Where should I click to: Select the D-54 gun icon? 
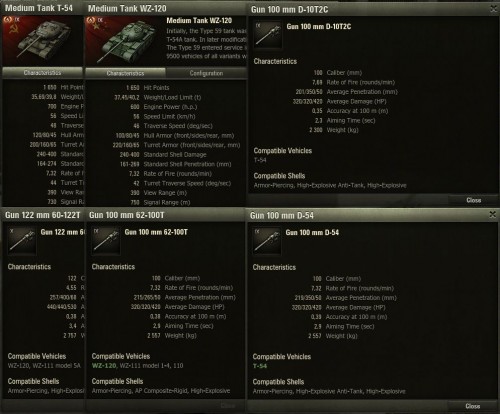[x=267, y=241]
